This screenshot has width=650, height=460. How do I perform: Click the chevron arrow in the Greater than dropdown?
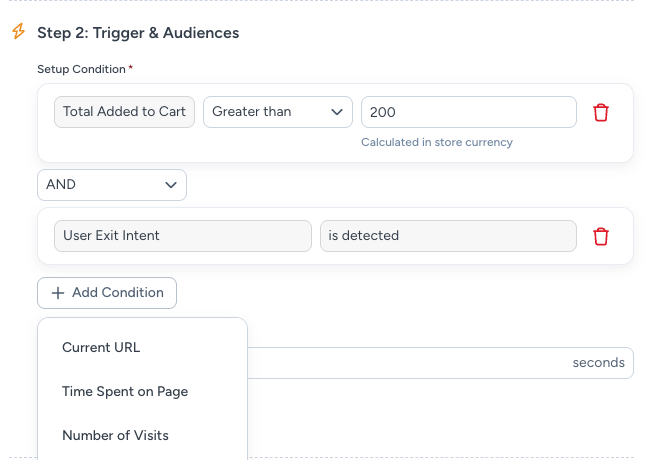[x=336, y=112]
